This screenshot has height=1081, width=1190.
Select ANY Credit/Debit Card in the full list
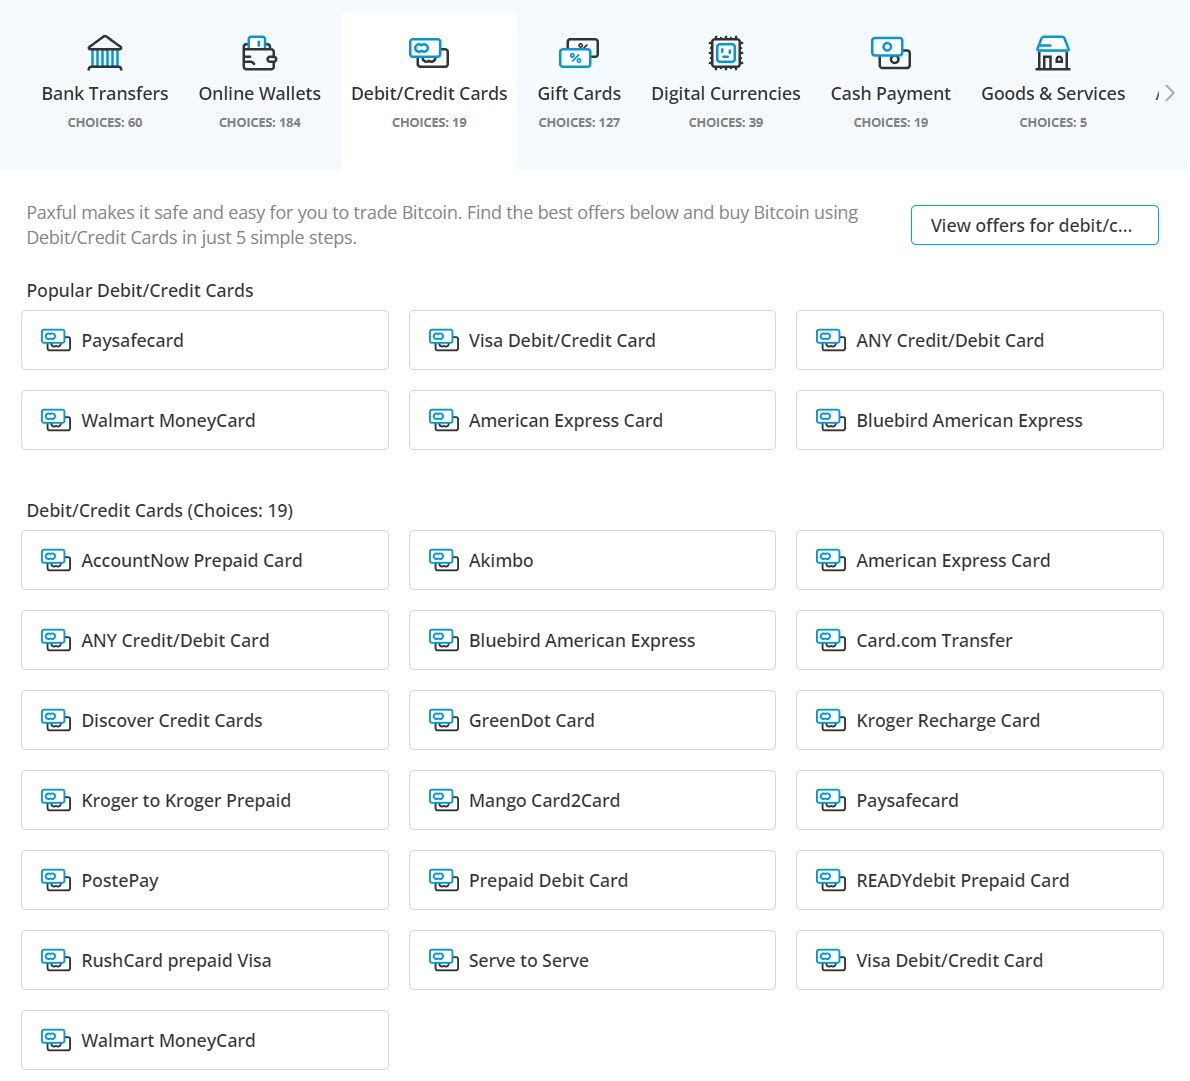(205, 640)
